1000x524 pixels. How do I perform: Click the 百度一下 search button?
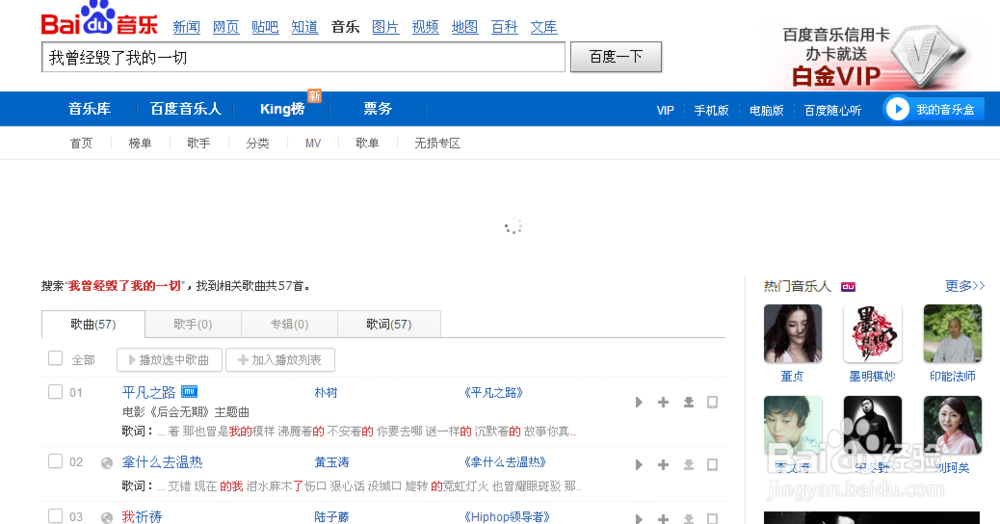(x=615, y=57)
